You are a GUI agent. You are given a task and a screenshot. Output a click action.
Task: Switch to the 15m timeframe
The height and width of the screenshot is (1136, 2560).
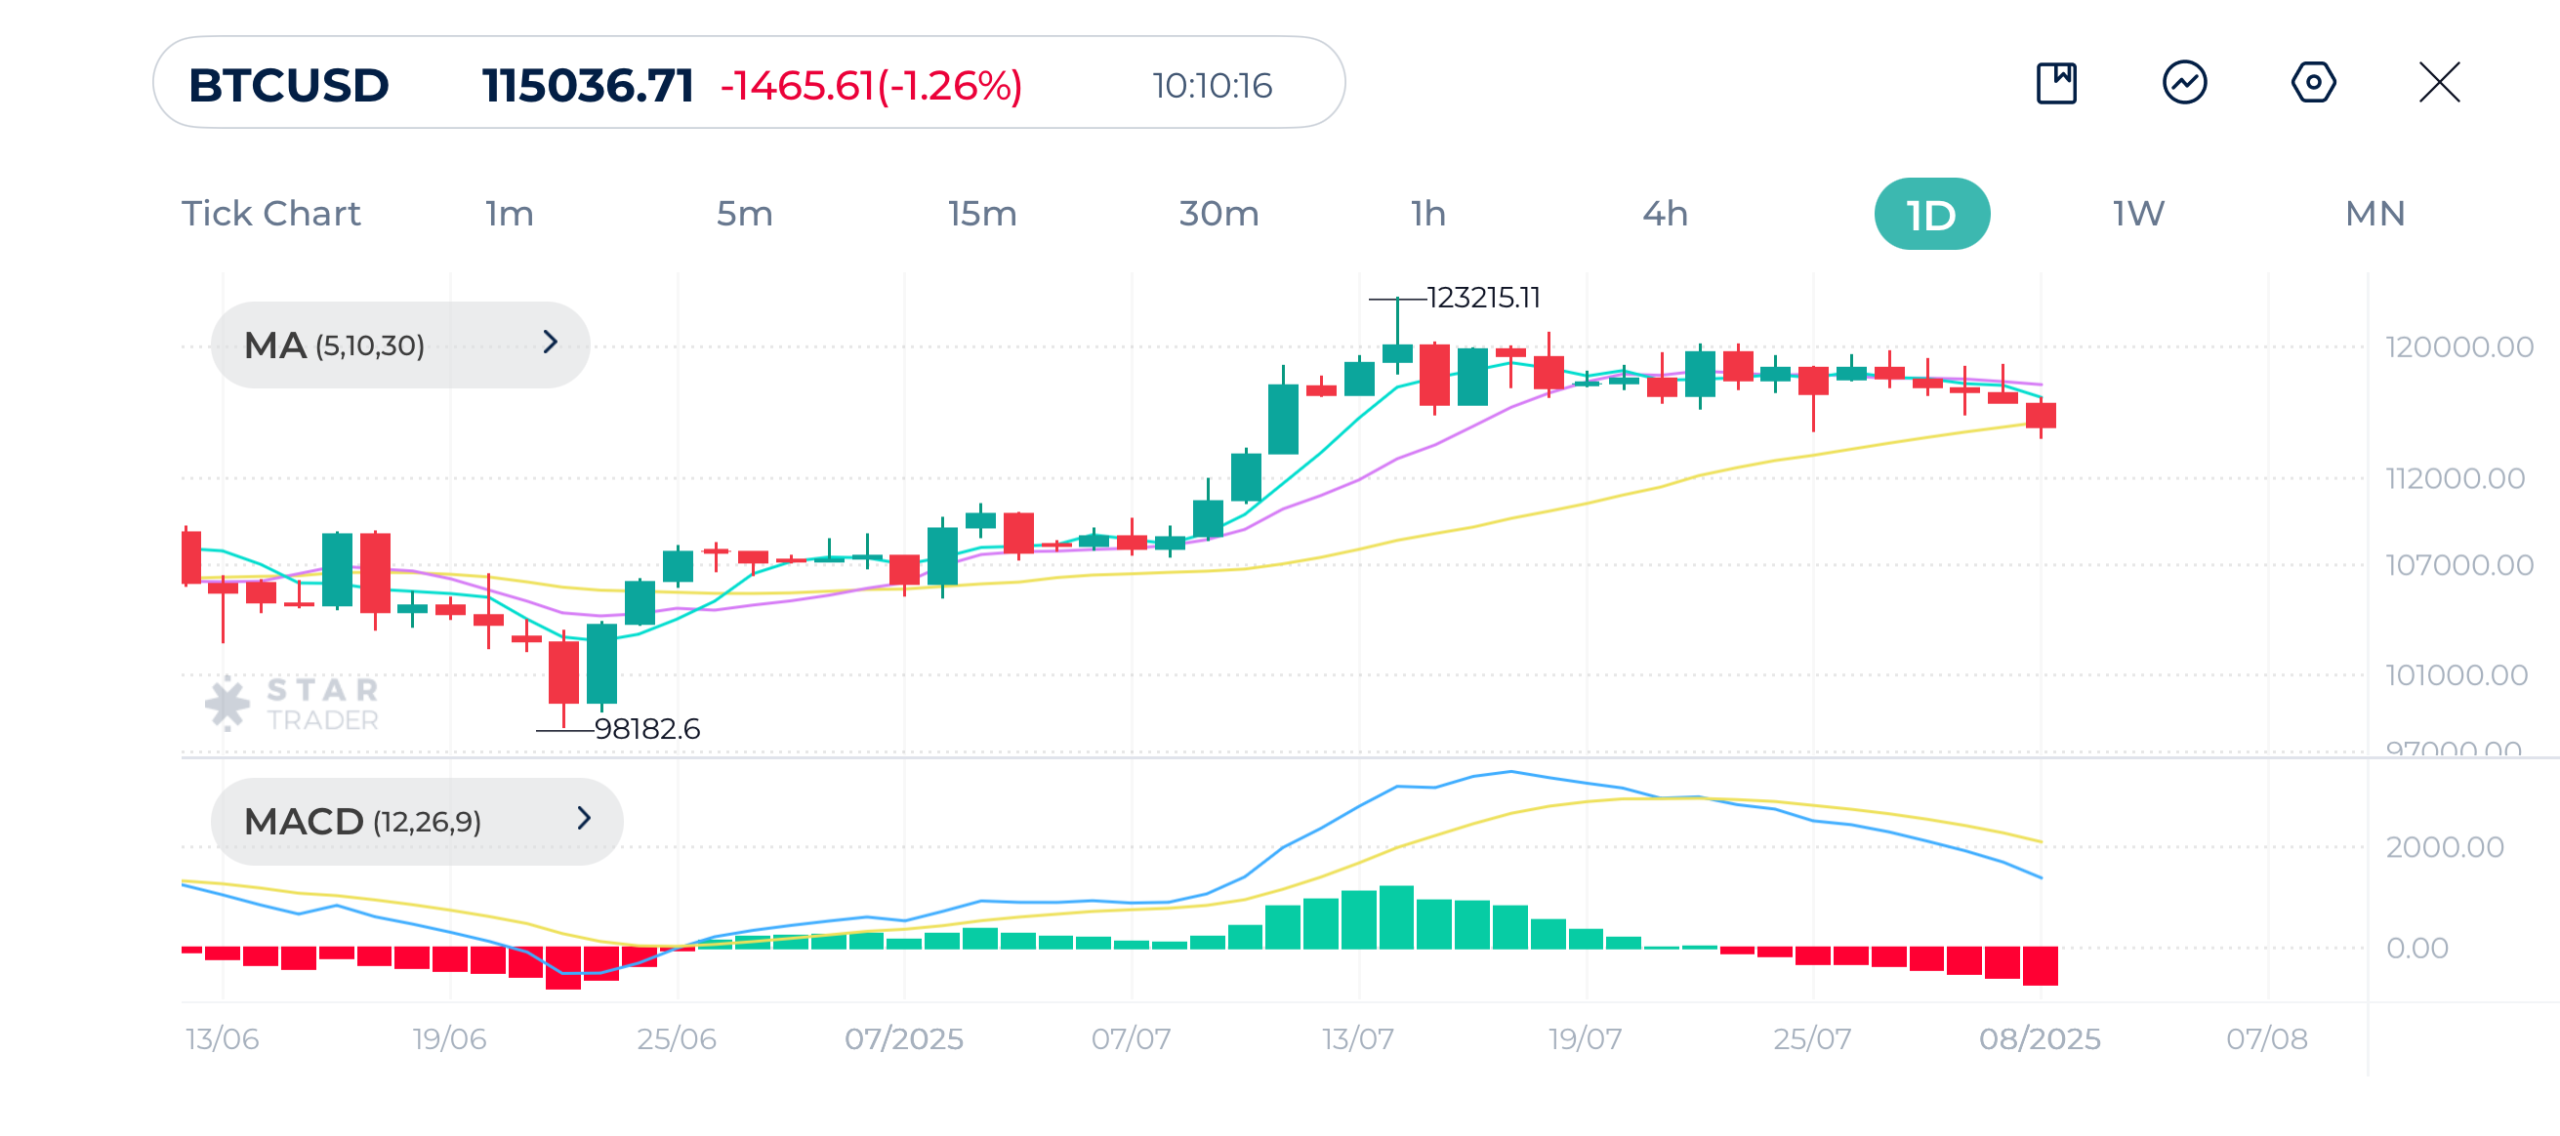pos(982,214)
